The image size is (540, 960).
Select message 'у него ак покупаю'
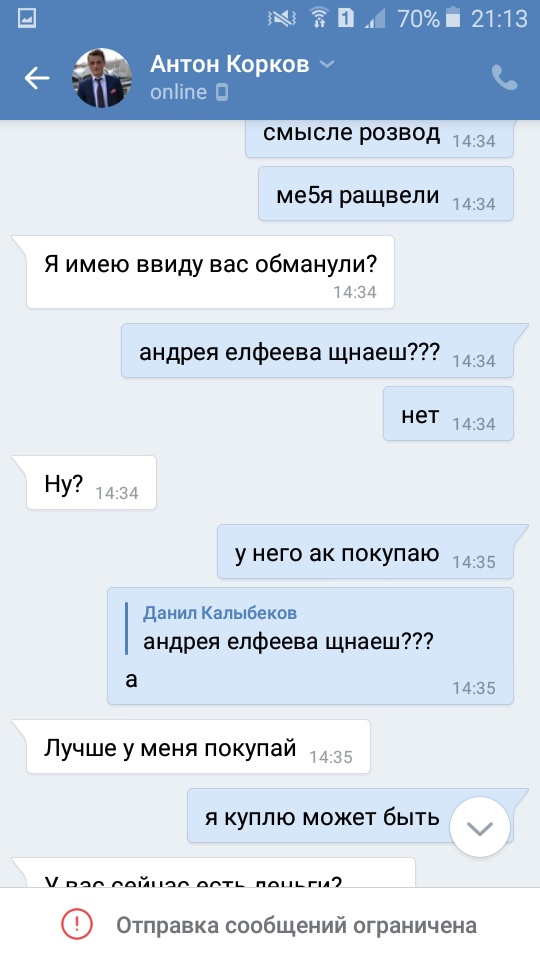[x=366, y=552]
